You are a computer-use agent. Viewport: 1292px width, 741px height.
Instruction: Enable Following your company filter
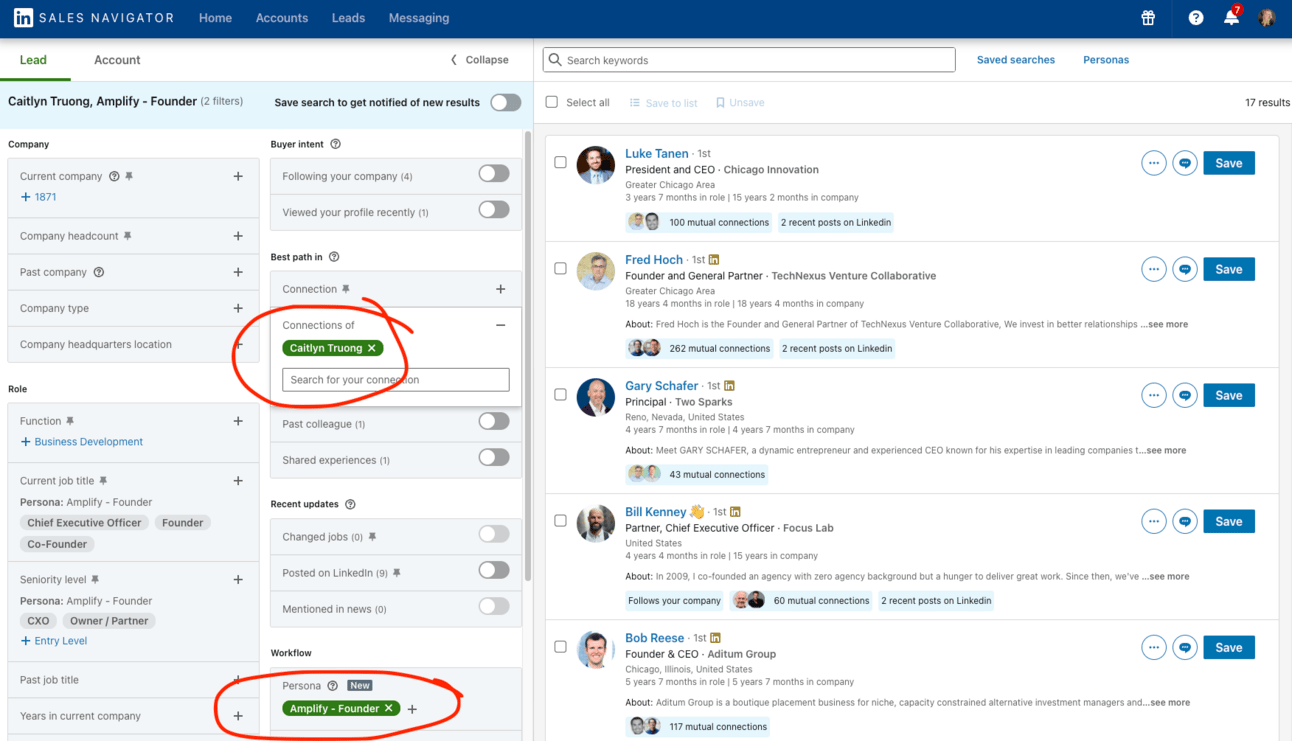click(x=494, y=174)
